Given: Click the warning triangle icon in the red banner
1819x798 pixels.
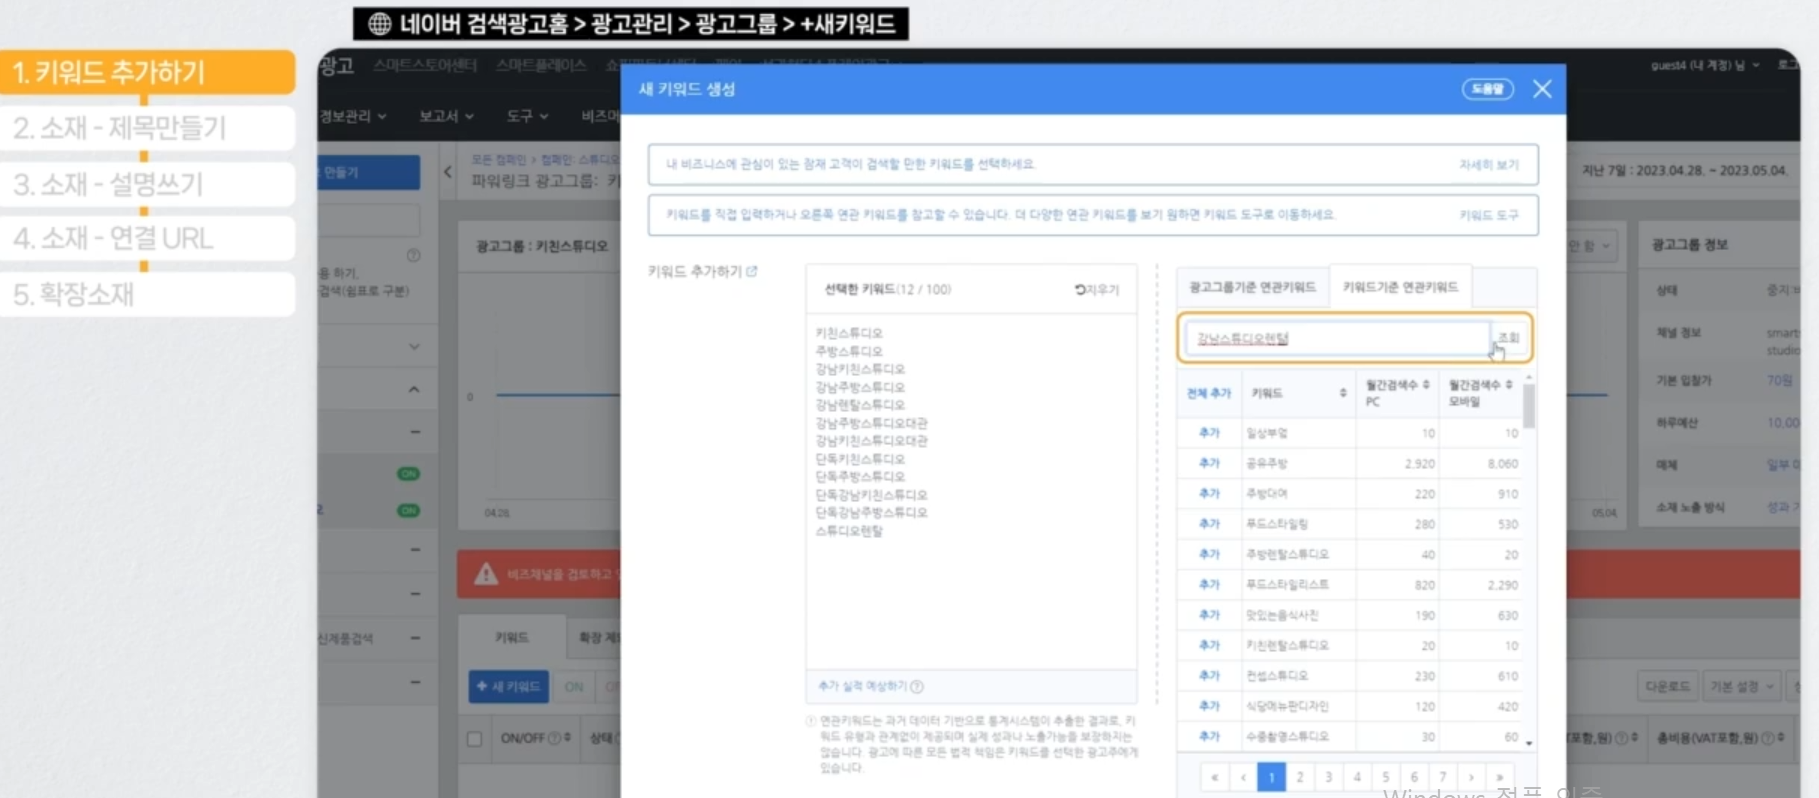Looking at the screenshot, I should [486, 574].
